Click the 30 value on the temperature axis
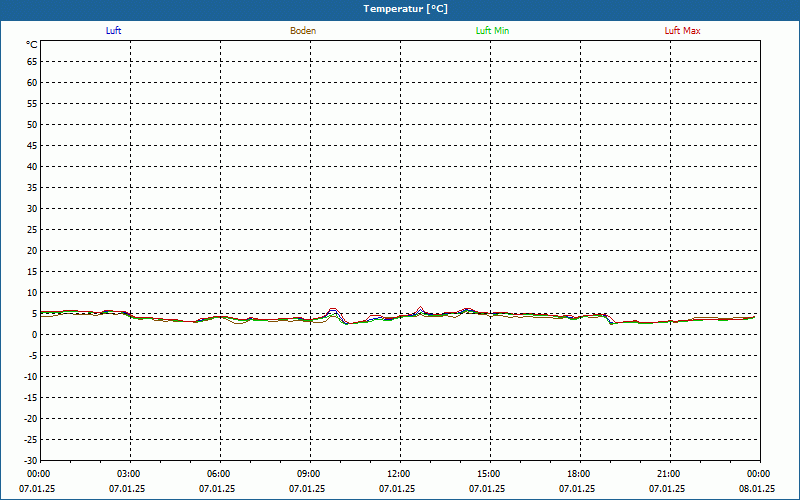The image size is (800, 500). (x=32, y=209)
